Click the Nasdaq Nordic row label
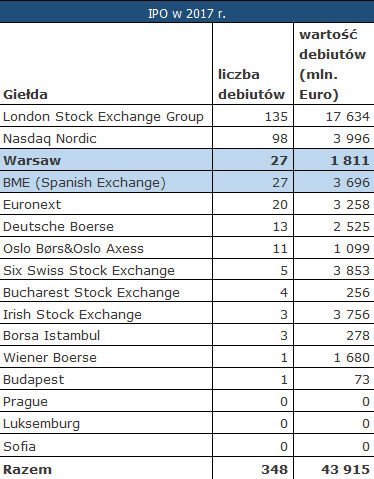Image resolution: width=374 pixels, height=479 pixels. pos(50,139)
